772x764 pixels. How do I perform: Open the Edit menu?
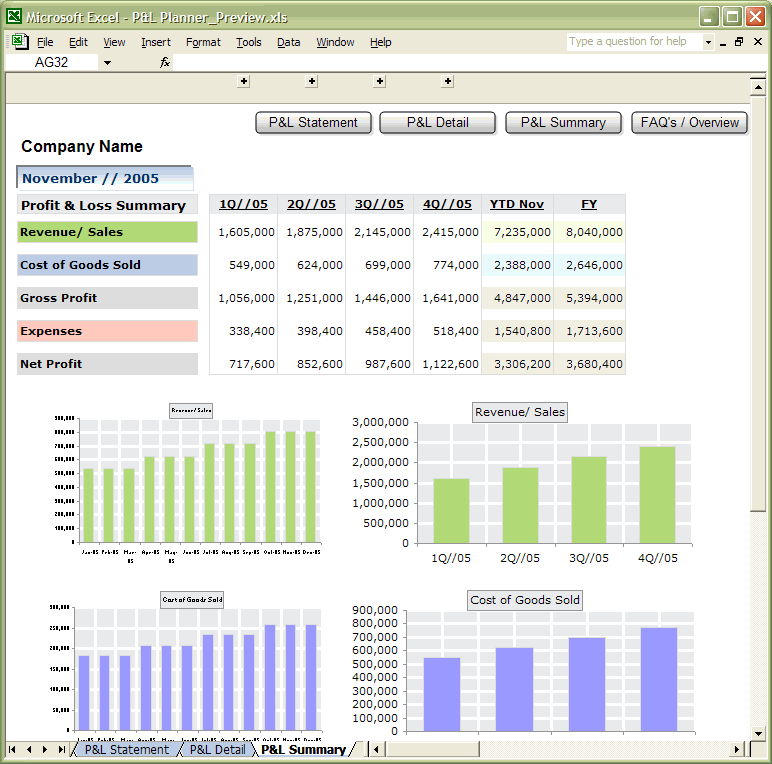point(78,42)
